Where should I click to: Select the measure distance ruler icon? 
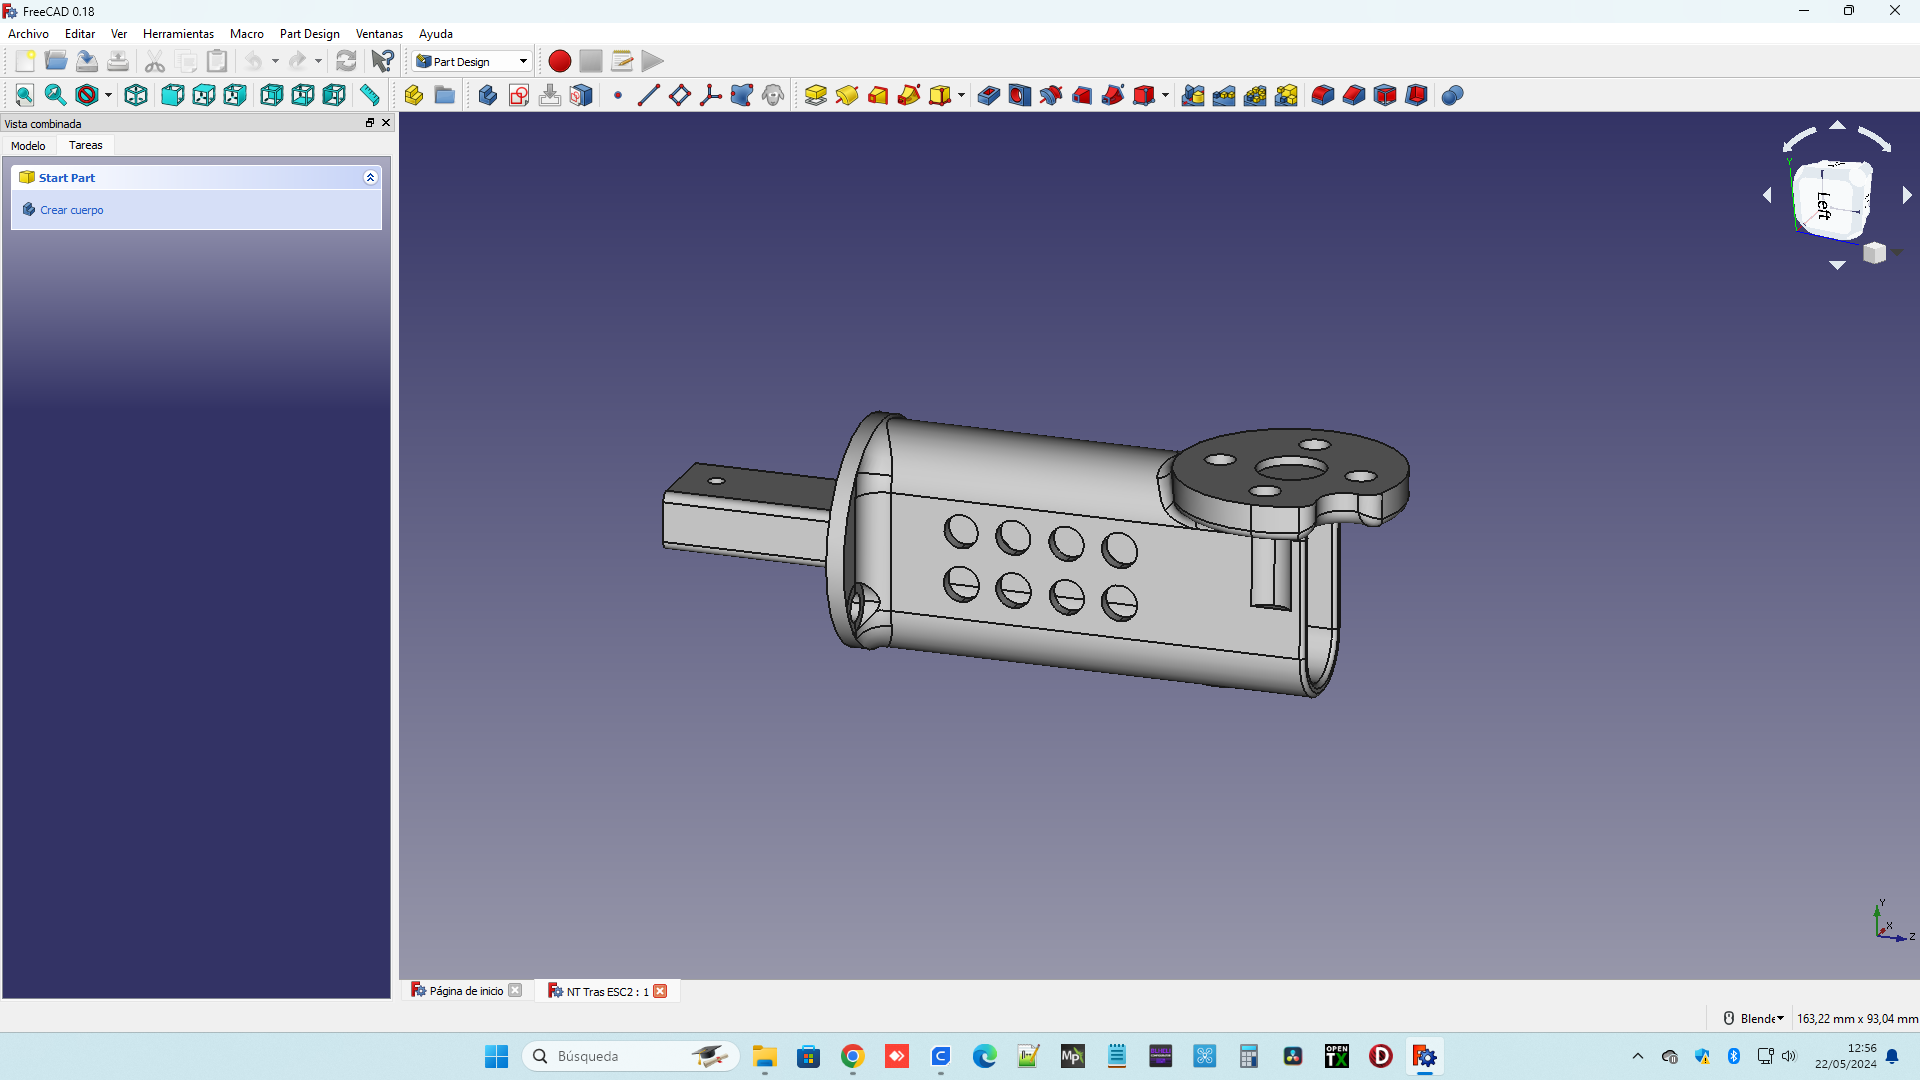370,95
